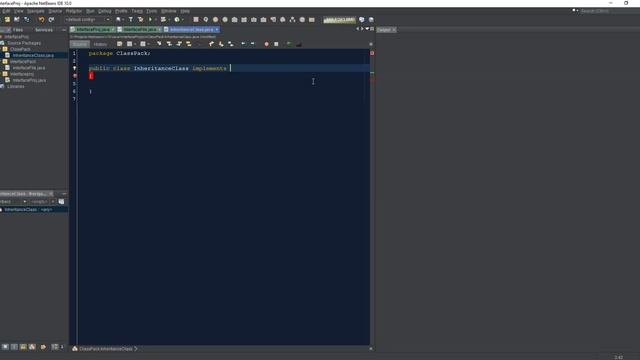Show opened documents list dropdown
The height and width of the screenshot is (360, 640).
click(x=367, y=29)
